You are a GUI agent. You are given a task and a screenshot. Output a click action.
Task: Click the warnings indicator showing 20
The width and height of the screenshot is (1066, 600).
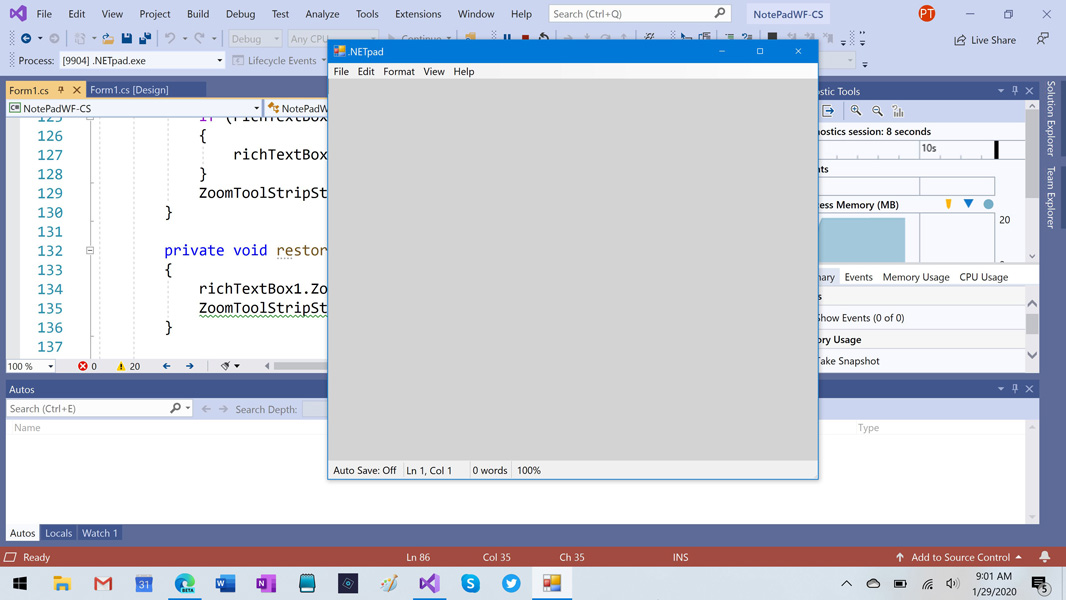128,366
